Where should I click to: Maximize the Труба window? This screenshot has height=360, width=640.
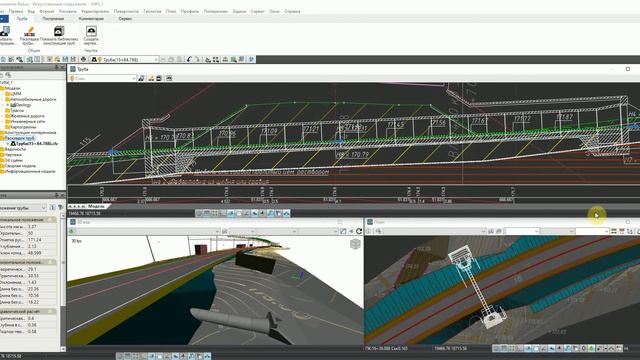pos(628,69)
